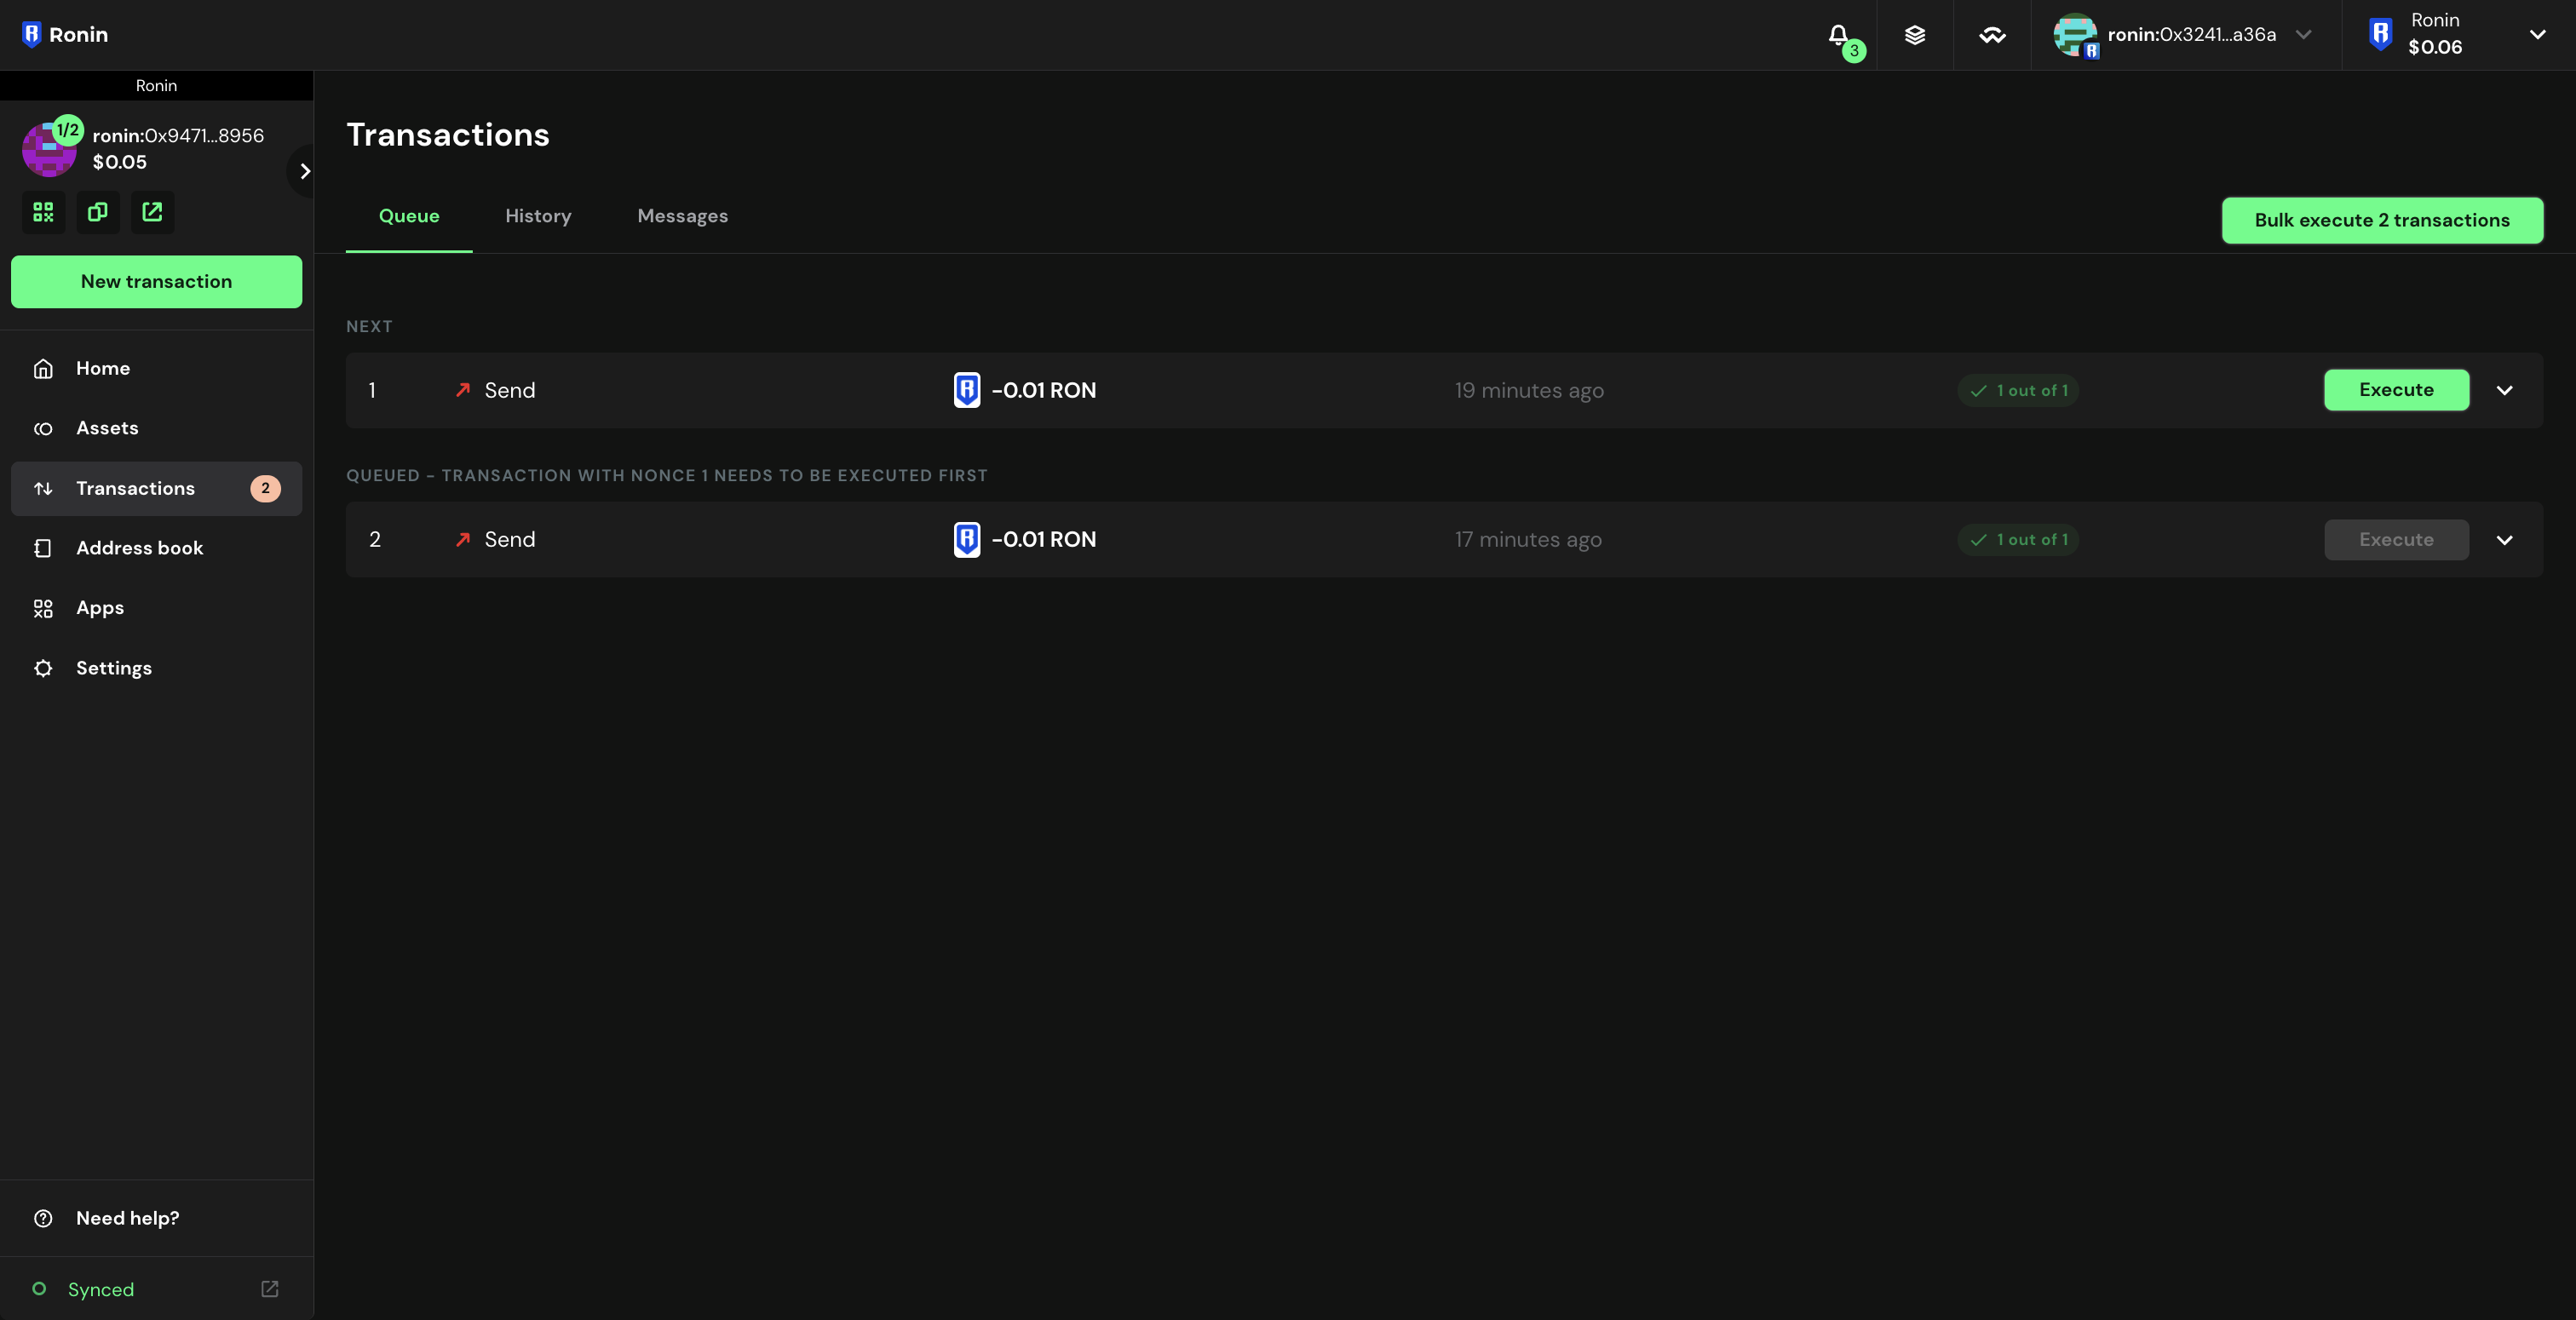Open Settings in sidebar
The height and width of the screenshot is (1320, 2576).
pyautogui.click(x=156, y=668)
